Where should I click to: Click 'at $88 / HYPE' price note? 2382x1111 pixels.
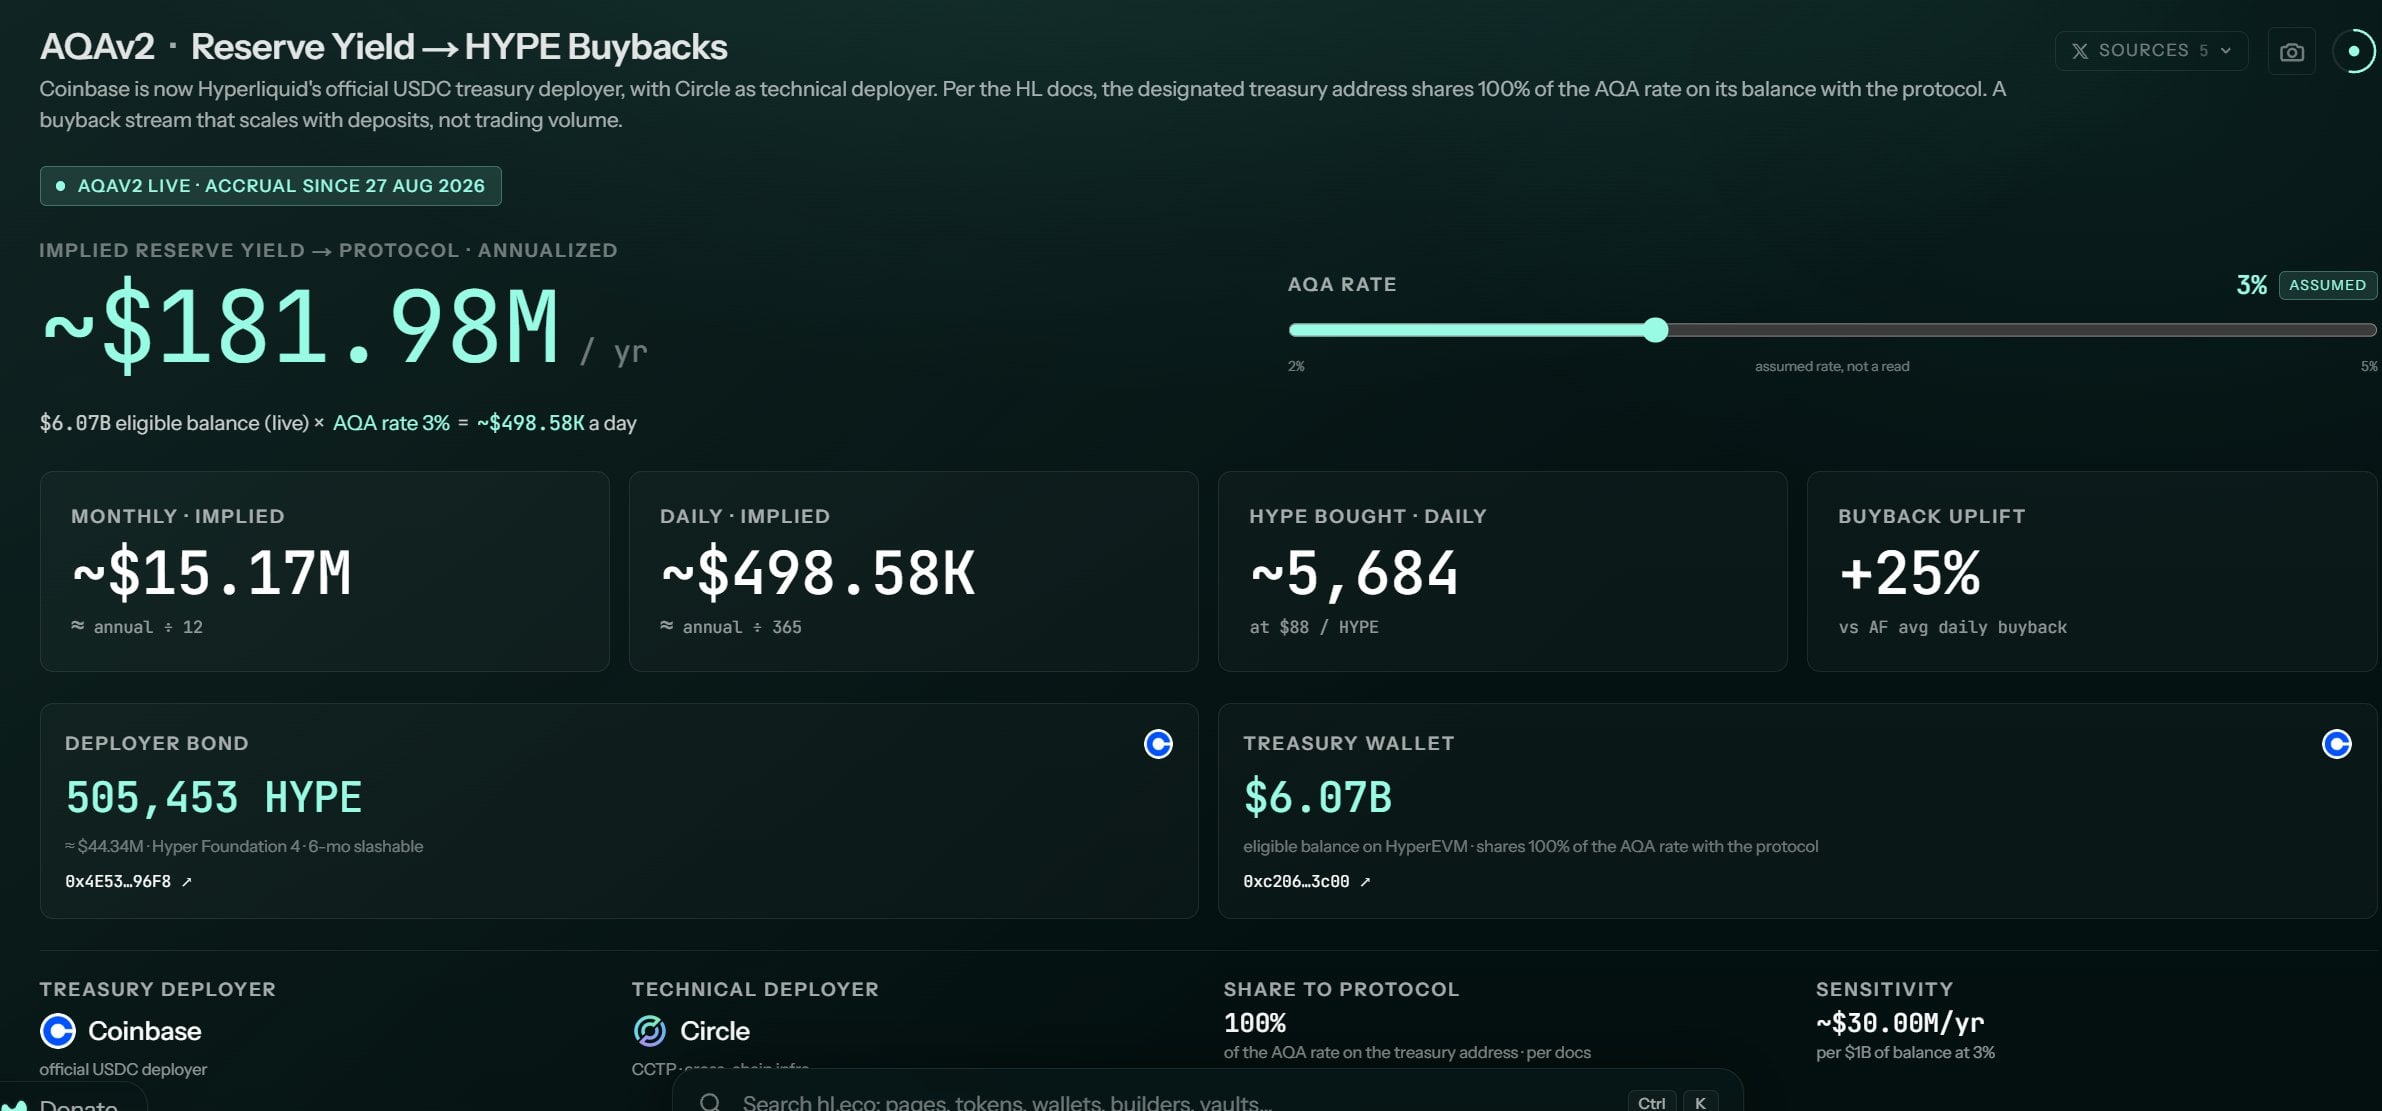[x=1314, y=627]
